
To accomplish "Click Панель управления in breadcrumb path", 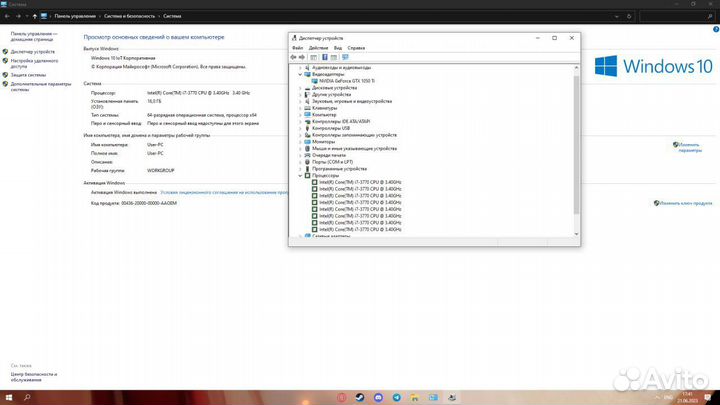I will click(x=75, y=16).
